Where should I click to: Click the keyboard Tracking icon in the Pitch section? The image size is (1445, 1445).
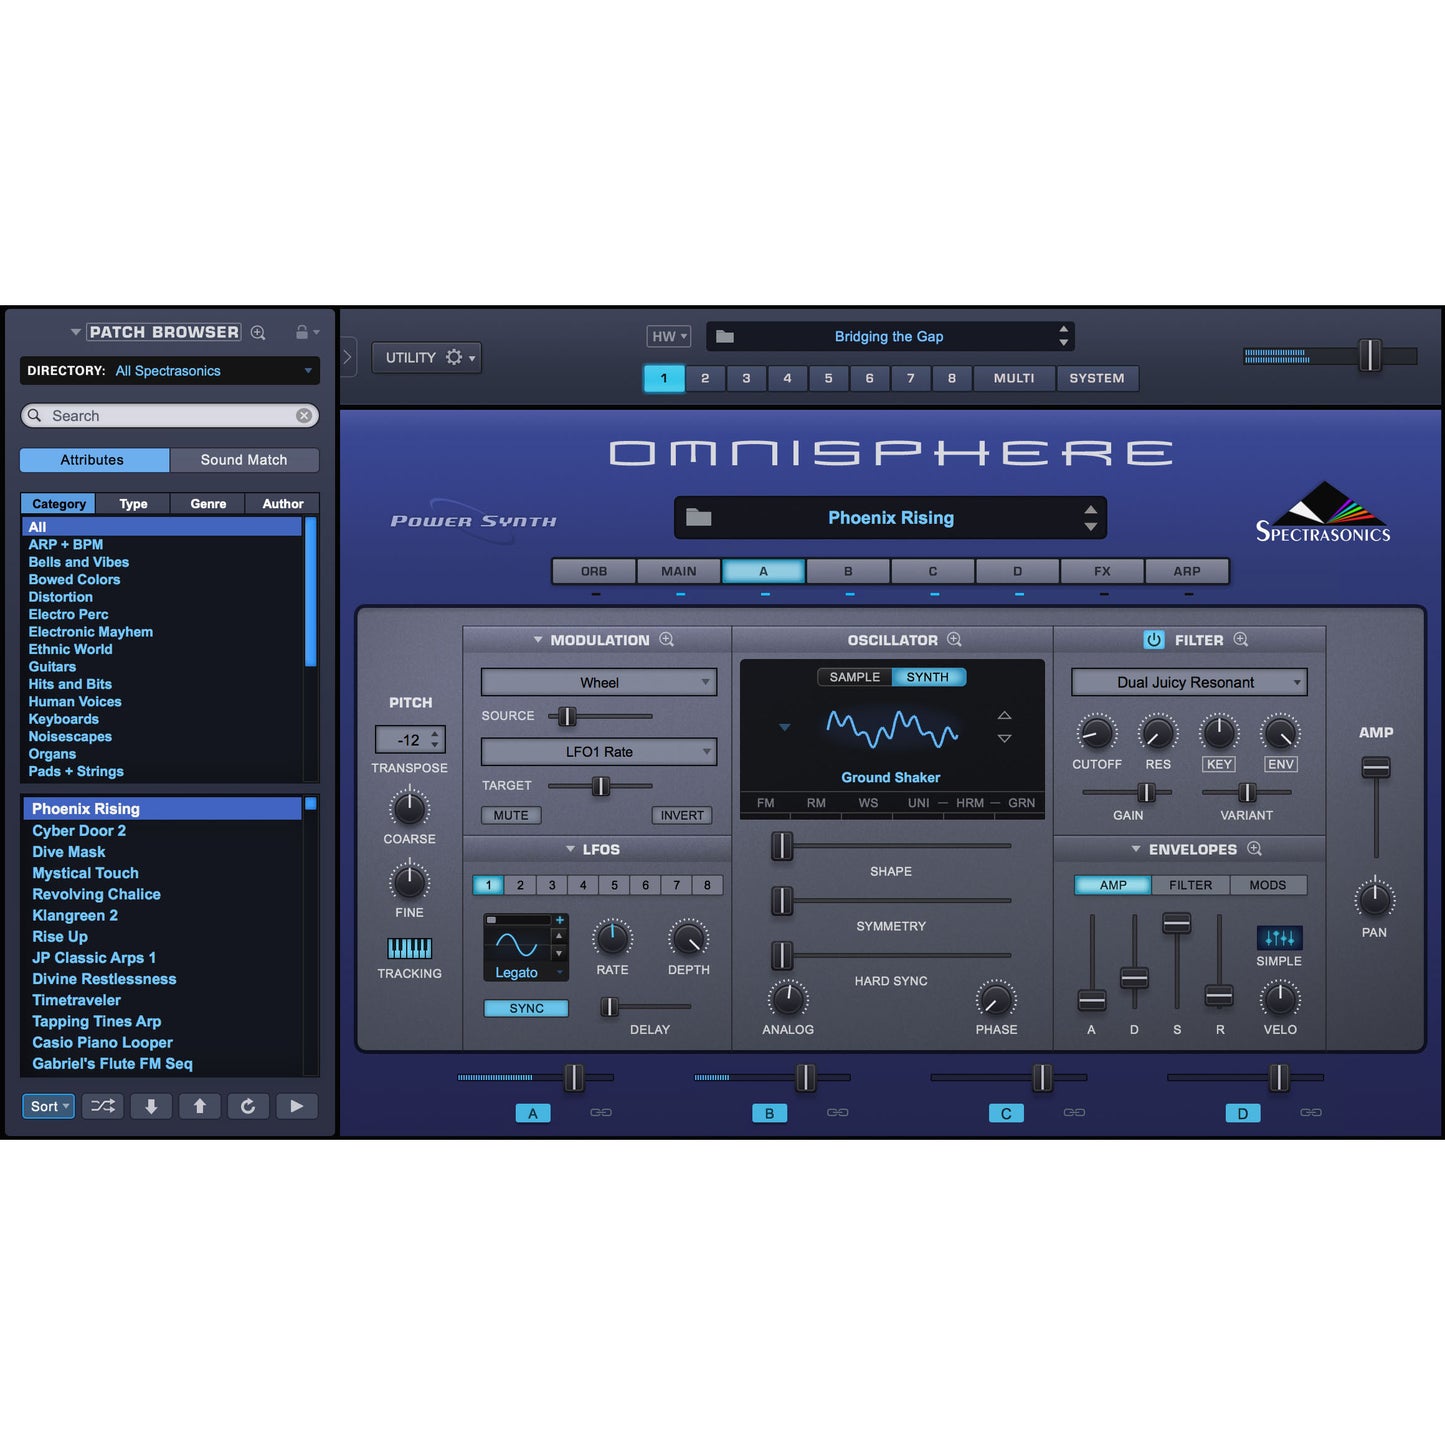coord(409,948)
